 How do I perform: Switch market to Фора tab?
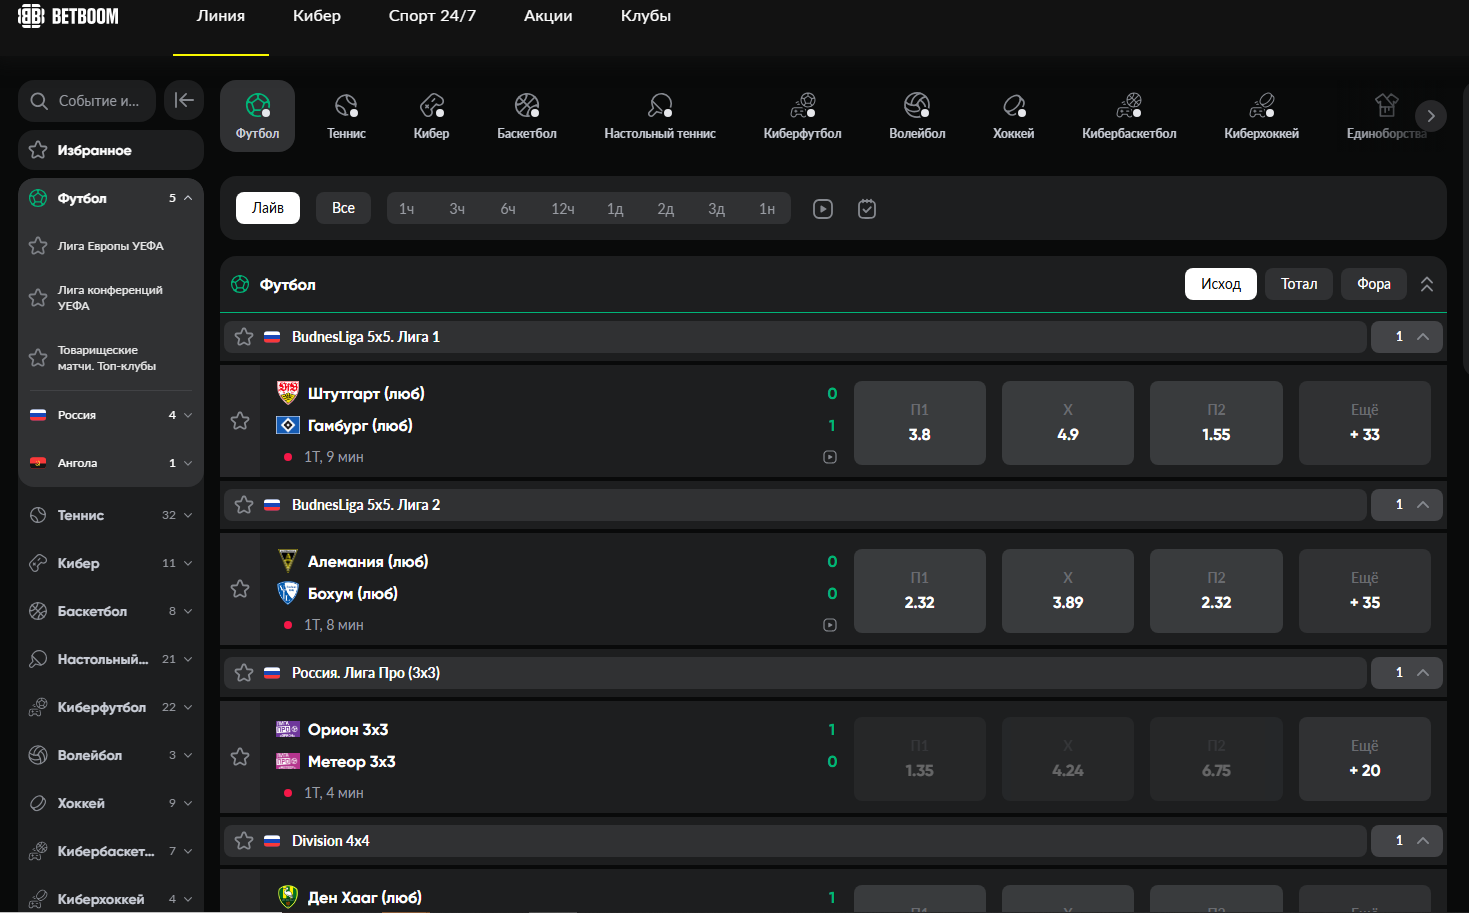(x=1374, y=284)
